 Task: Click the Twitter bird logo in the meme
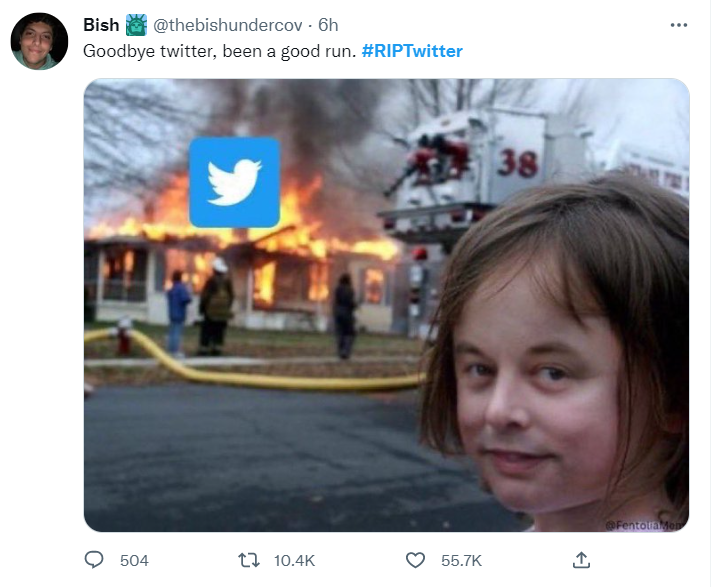click(x=234, y=182)
